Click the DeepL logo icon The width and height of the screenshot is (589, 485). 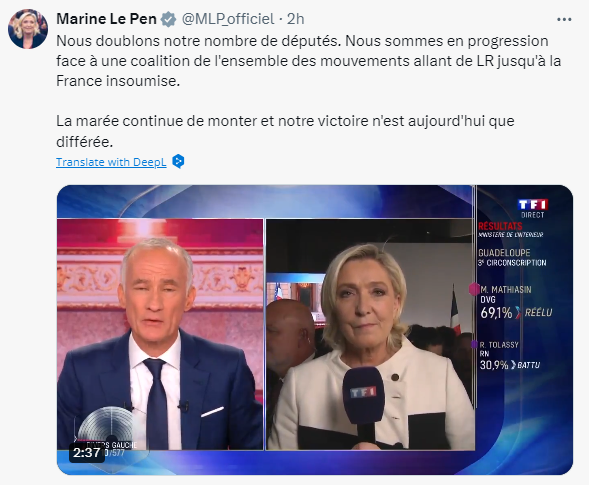(178, 162)
